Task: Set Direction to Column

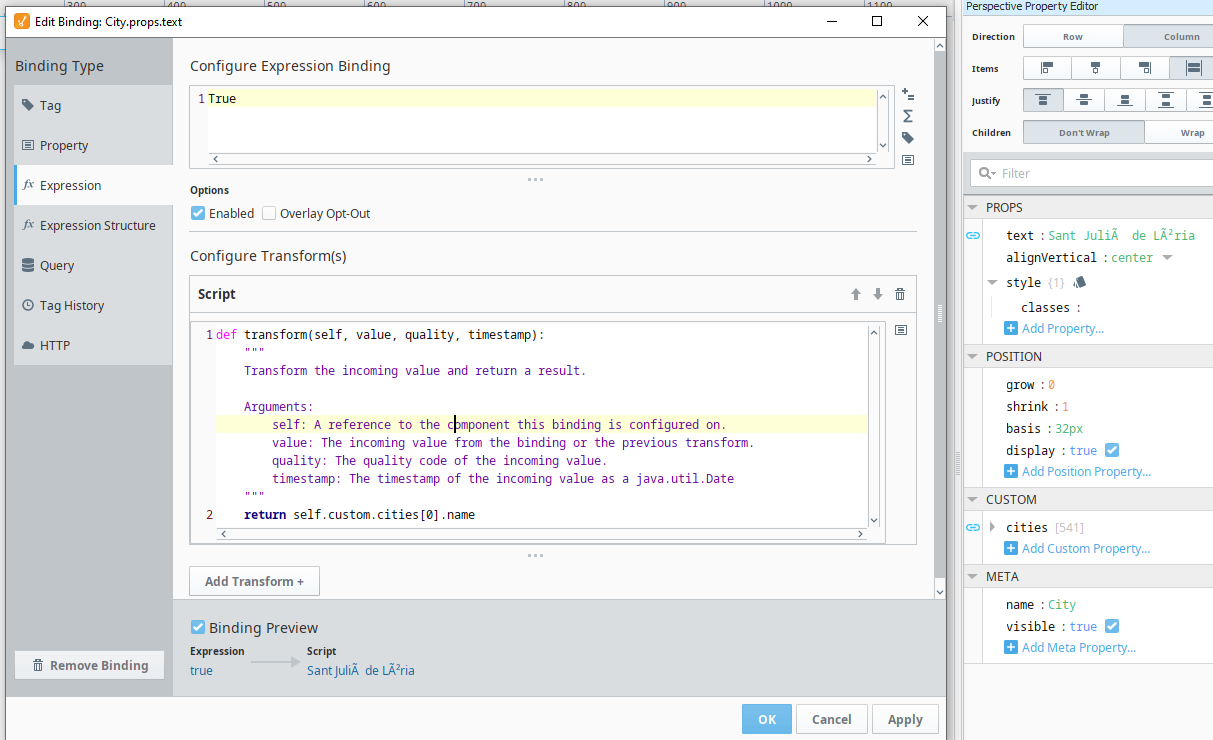Action: click(x=1168, y=37)
